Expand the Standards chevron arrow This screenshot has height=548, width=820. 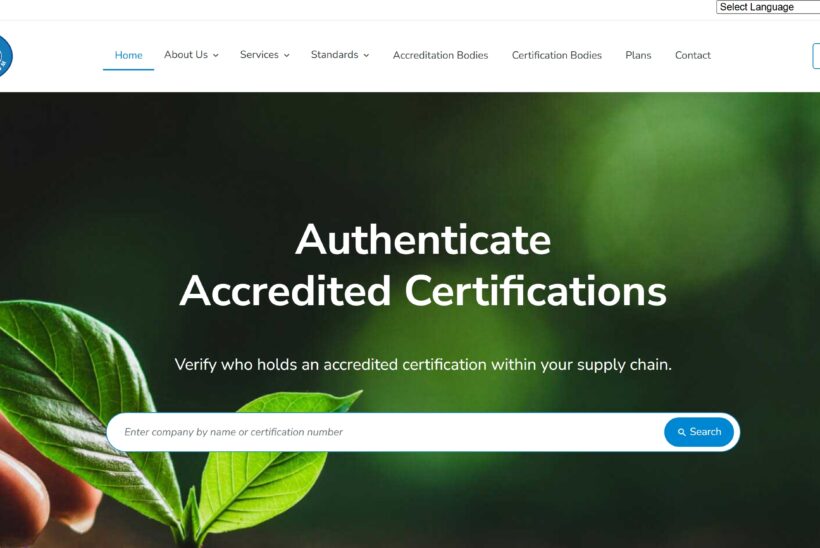tap(366, 55)
